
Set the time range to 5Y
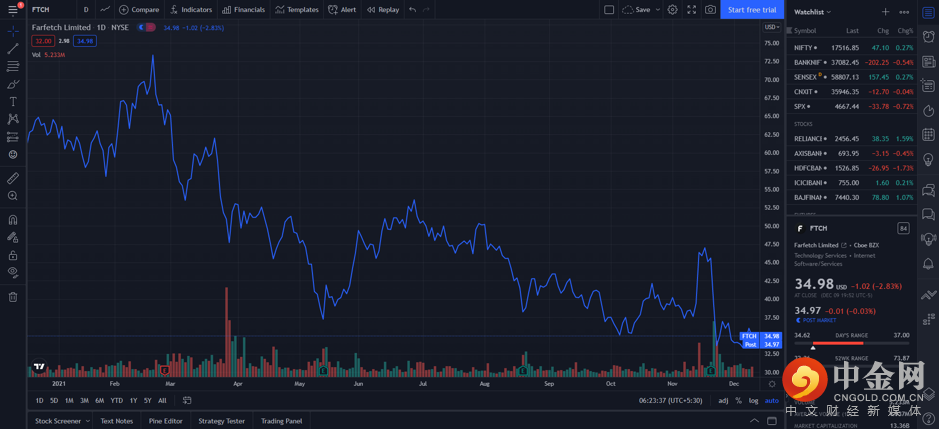click(x=147, y=400)
